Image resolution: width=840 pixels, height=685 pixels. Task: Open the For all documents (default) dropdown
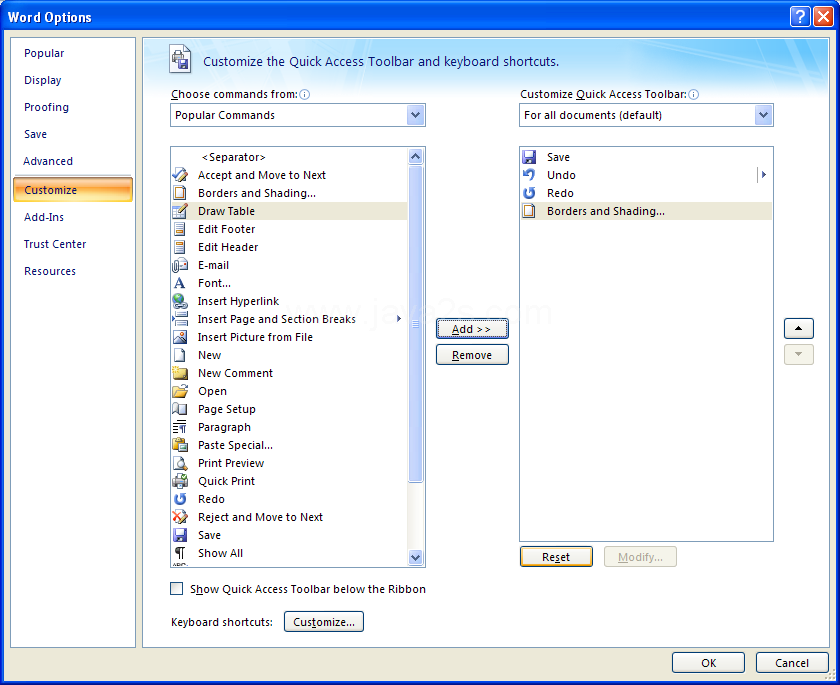(x=763, y=115)
